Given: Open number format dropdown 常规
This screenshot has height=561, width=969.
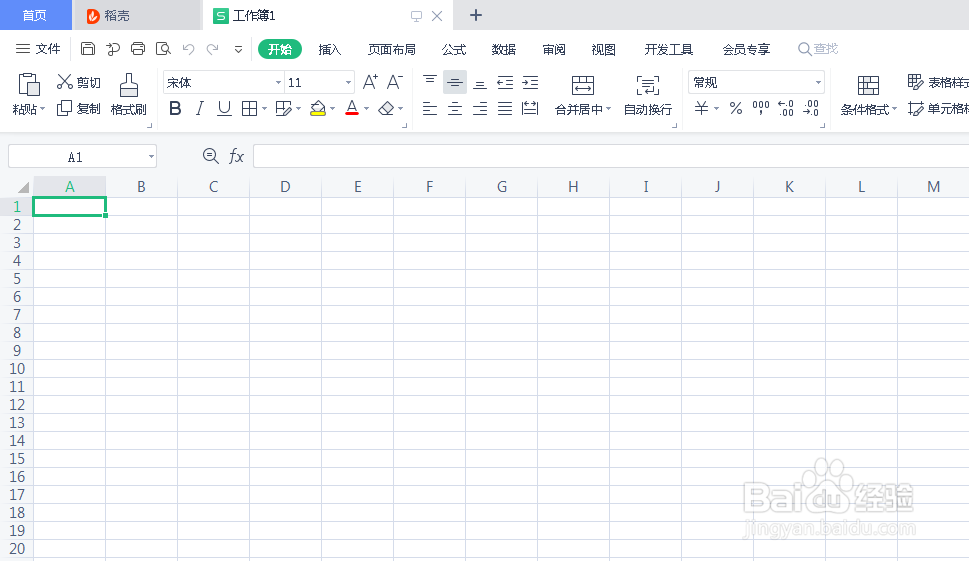Looking at the screenshot, I should tap(818, 82).
